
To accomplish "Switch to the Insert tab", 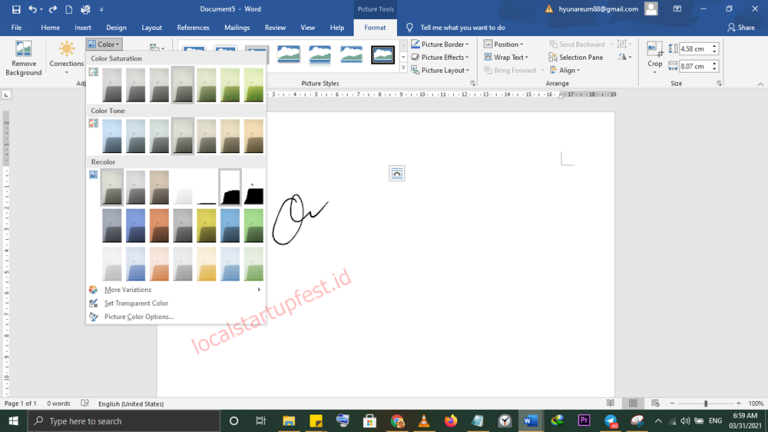I will point(83,27).
